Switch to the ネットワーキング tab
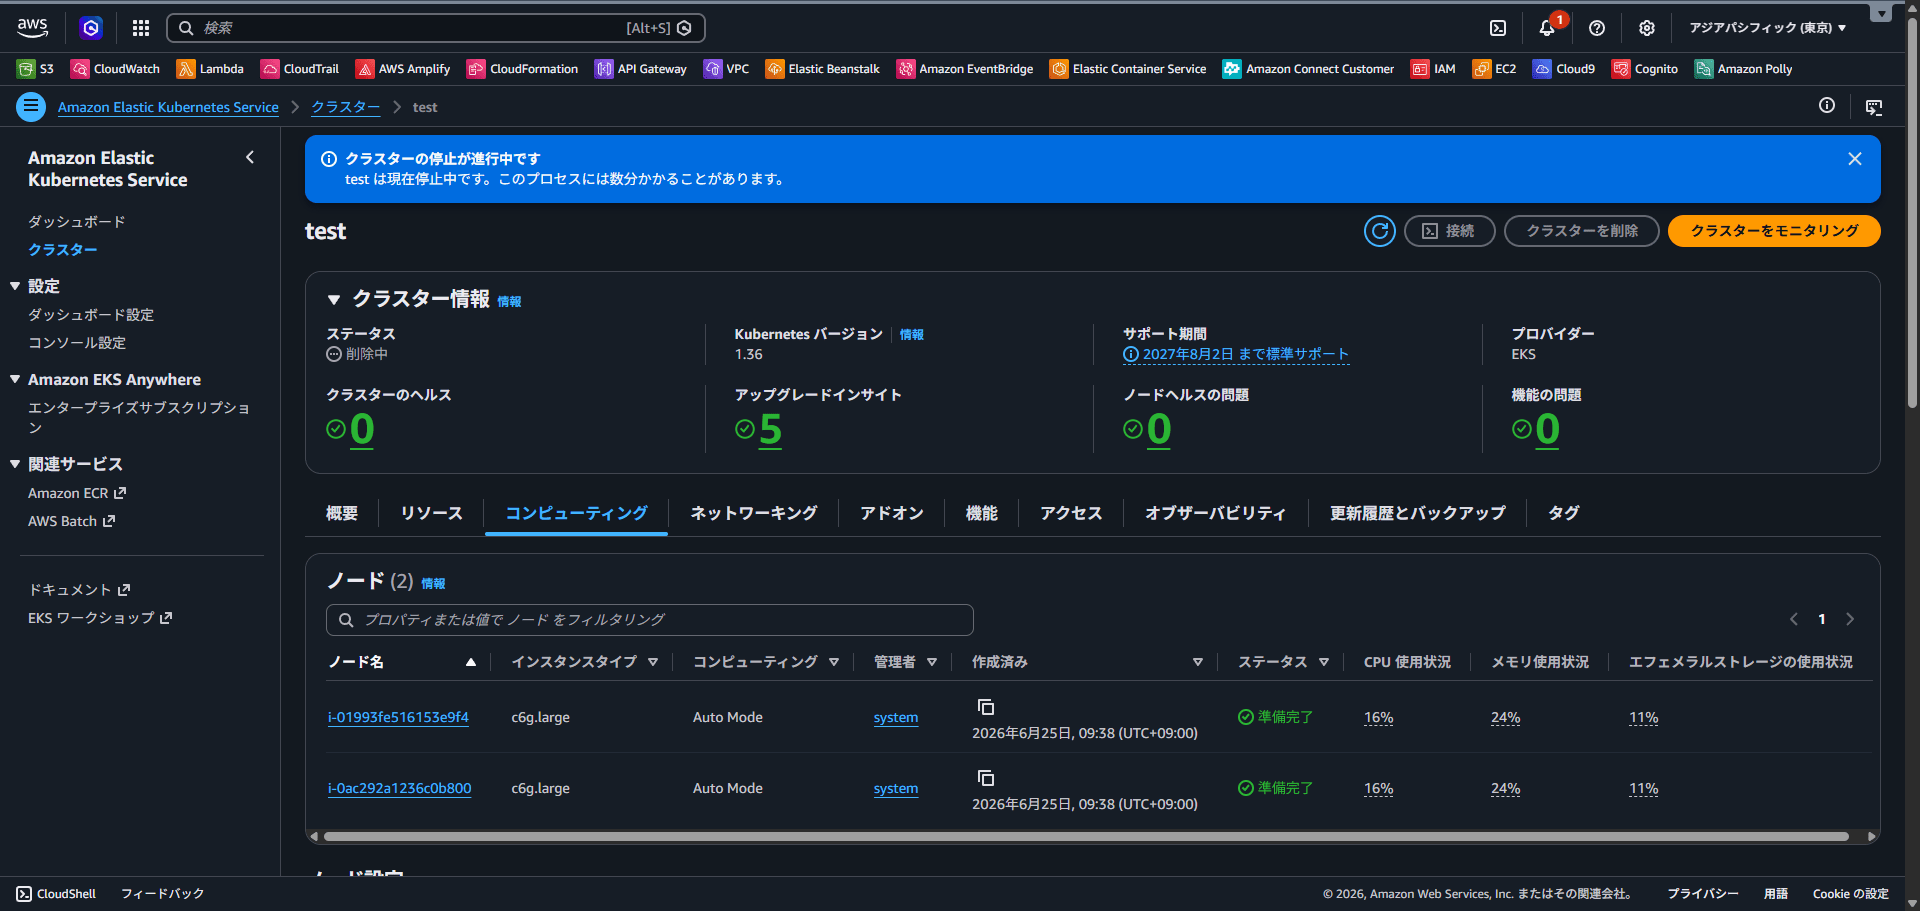 [754, 513]
